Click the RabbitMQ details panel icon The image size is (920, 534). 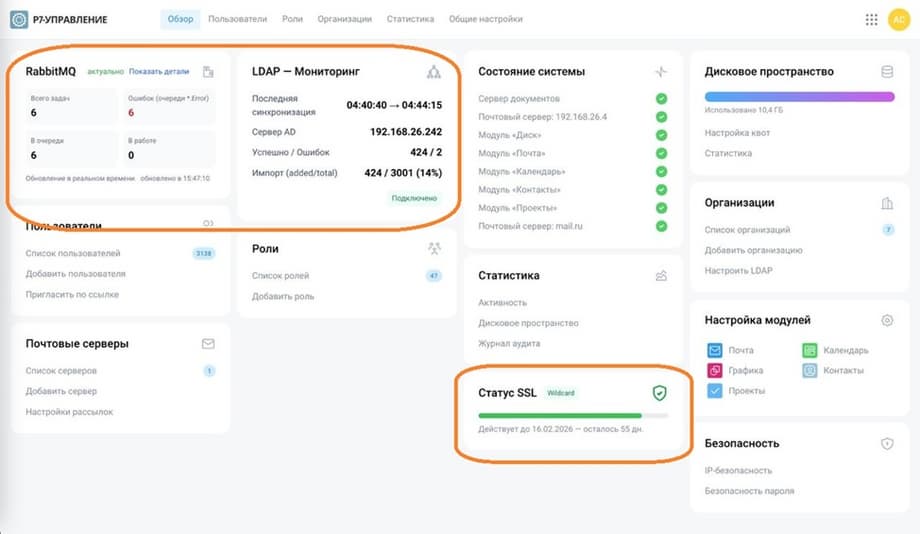click(x=208, y=72)
